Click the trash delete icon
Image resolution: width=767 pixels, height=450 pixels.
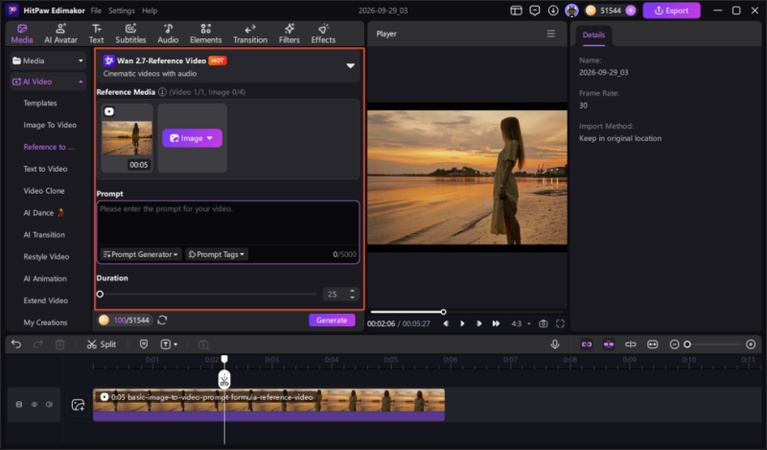(60, 344)
